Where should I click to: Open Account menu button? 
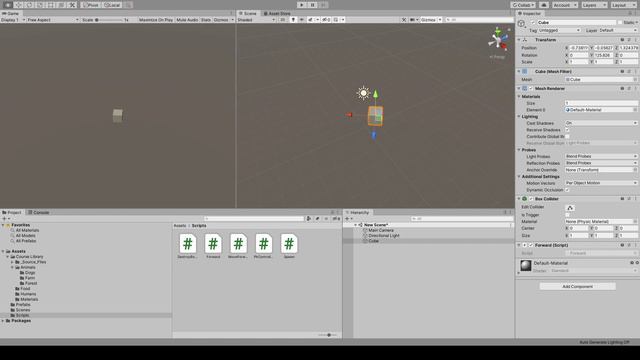(564, 5)
